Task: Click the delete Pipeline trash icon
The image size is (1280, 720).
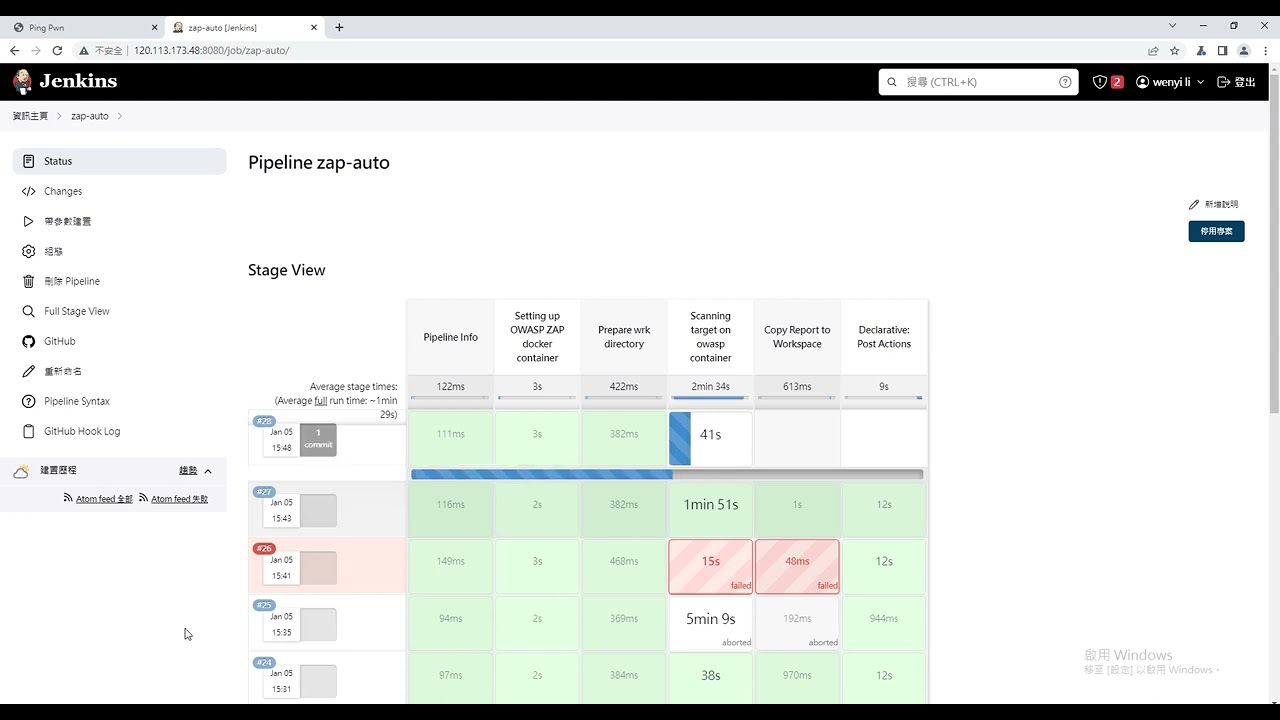Action: coord(28,281)
